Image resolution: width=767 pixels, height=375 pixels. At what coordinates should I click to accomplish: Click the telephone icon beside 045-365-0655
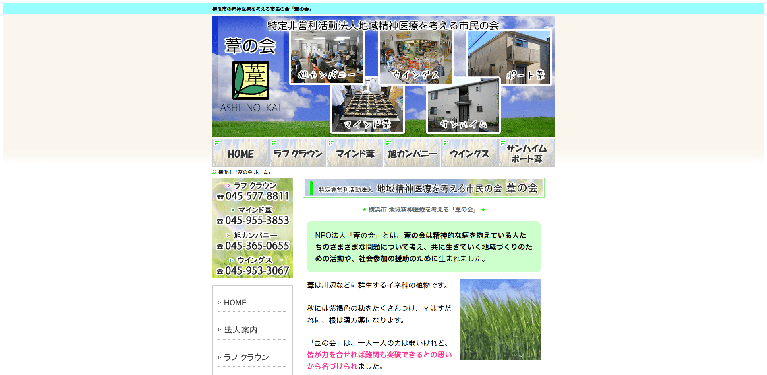[221, 246]
